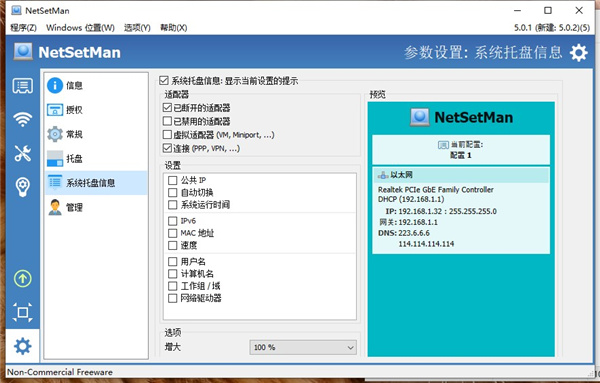
Task: Click the 网关: 192.168.1.1 line
Action: [408, 222]
